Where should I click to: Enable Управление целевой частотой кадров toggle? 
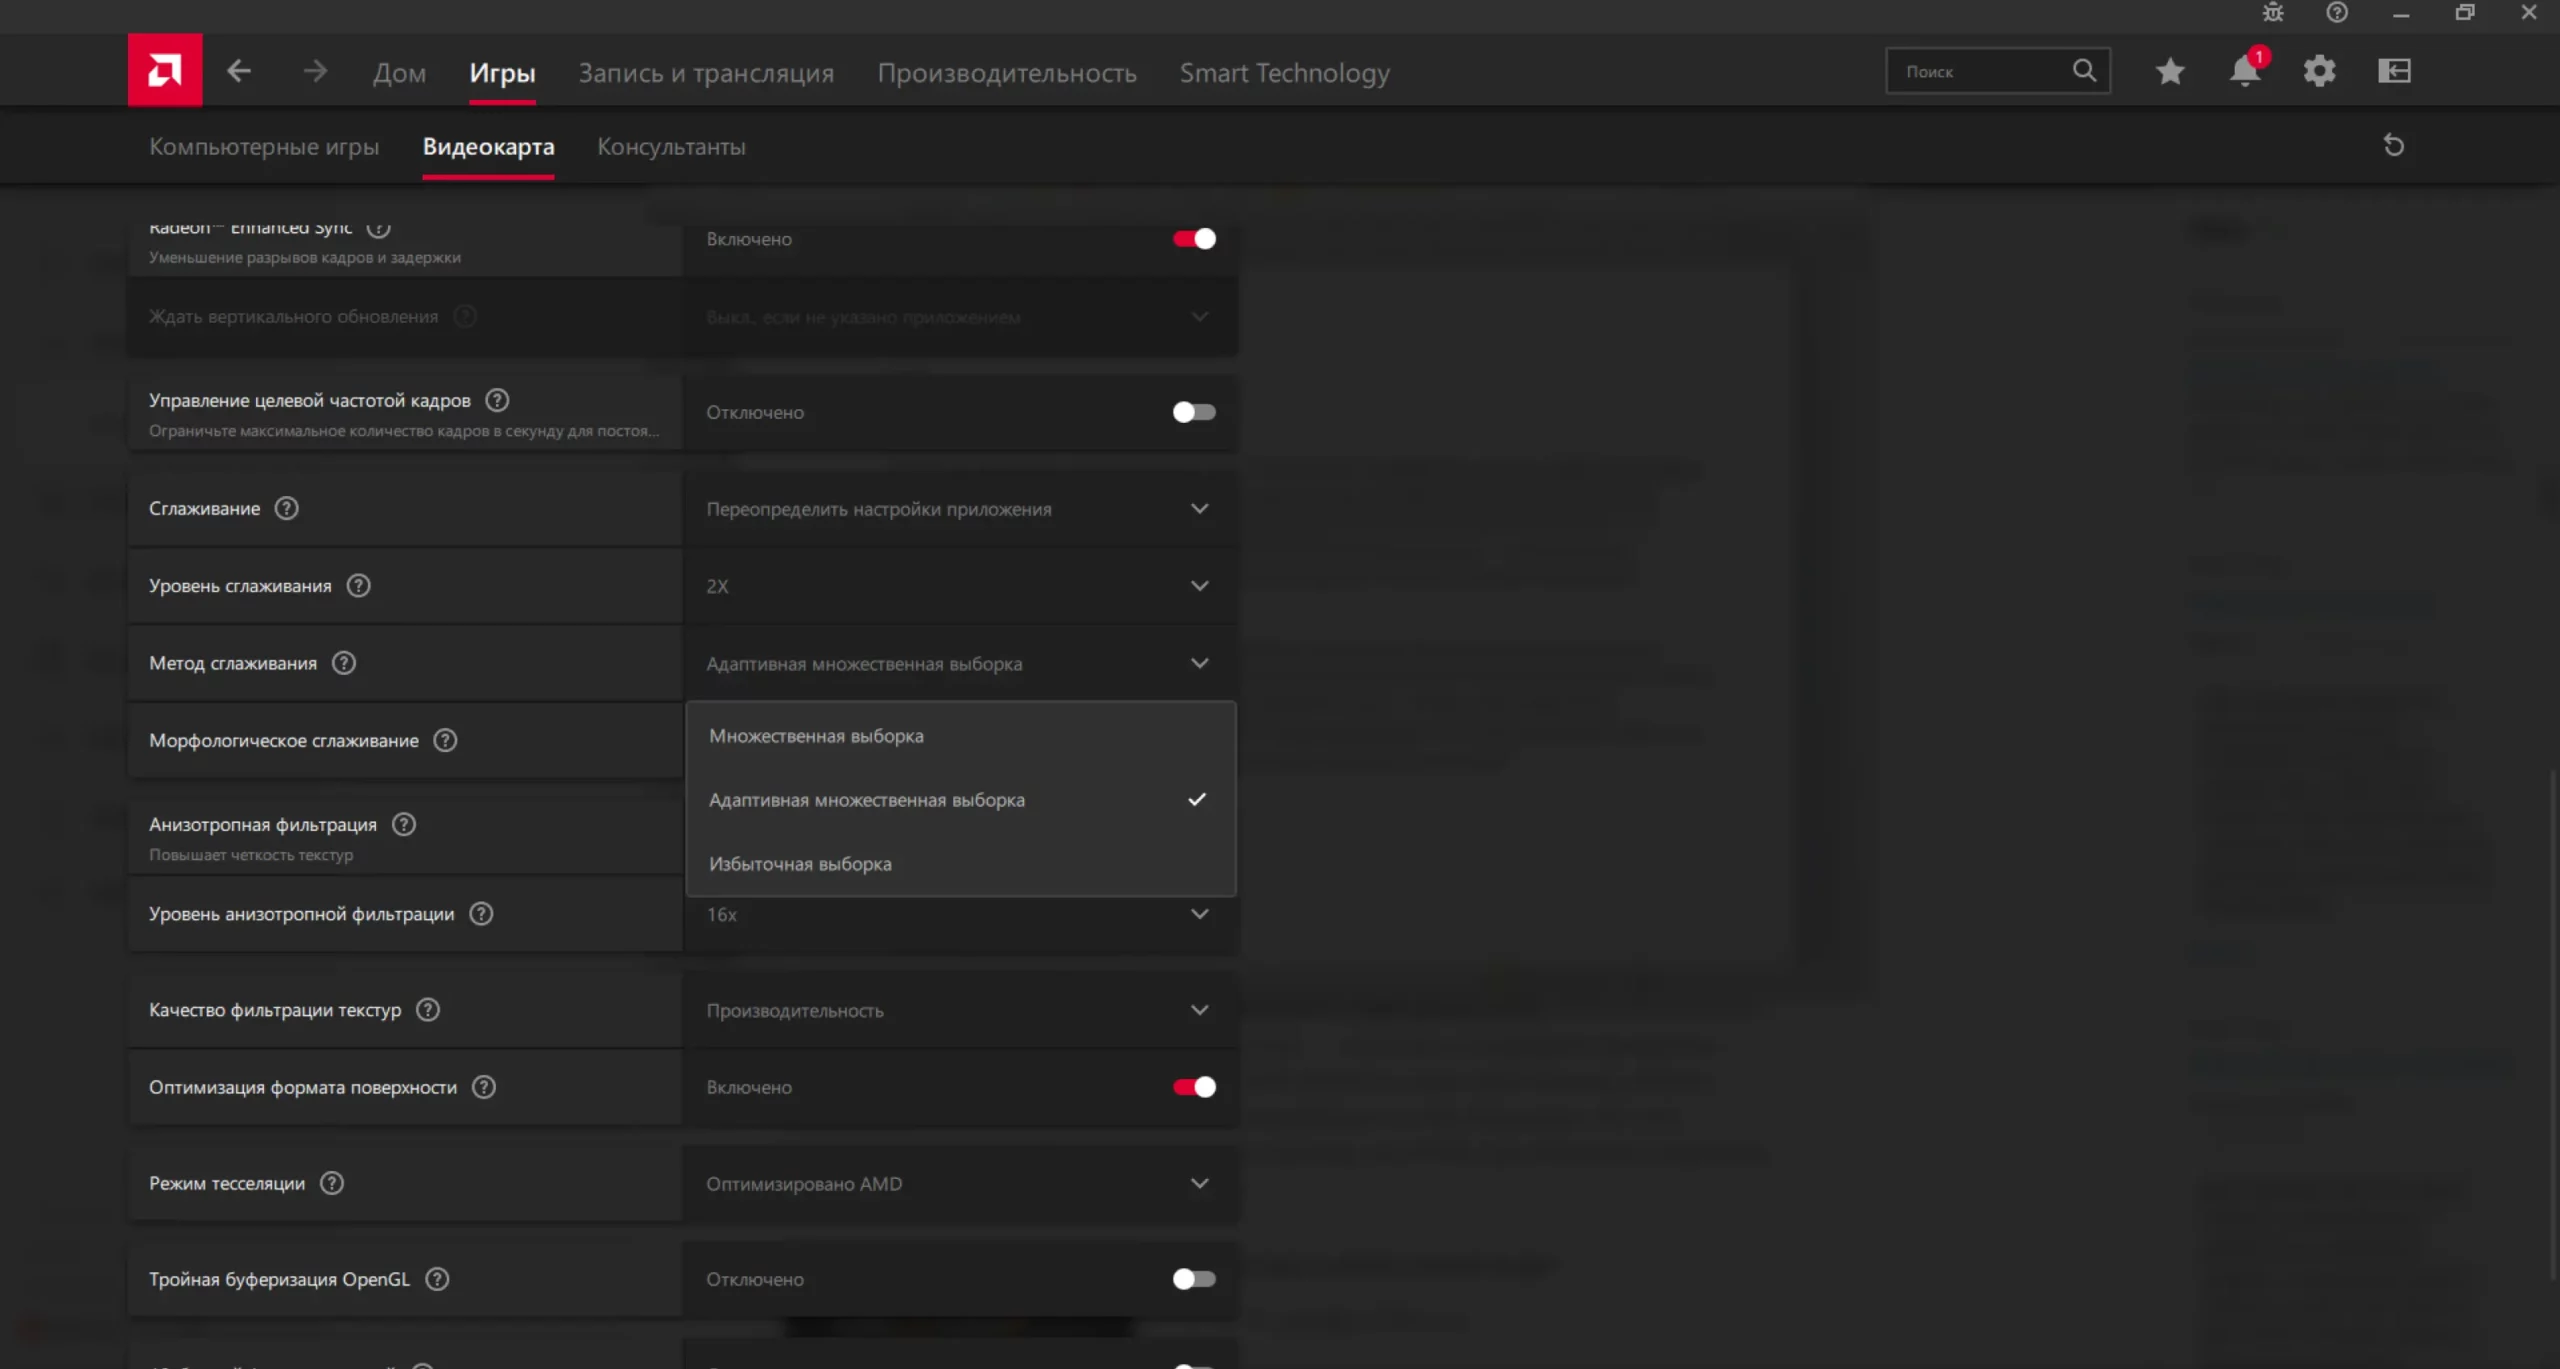pyautogui.click(x=1194, y=412)
